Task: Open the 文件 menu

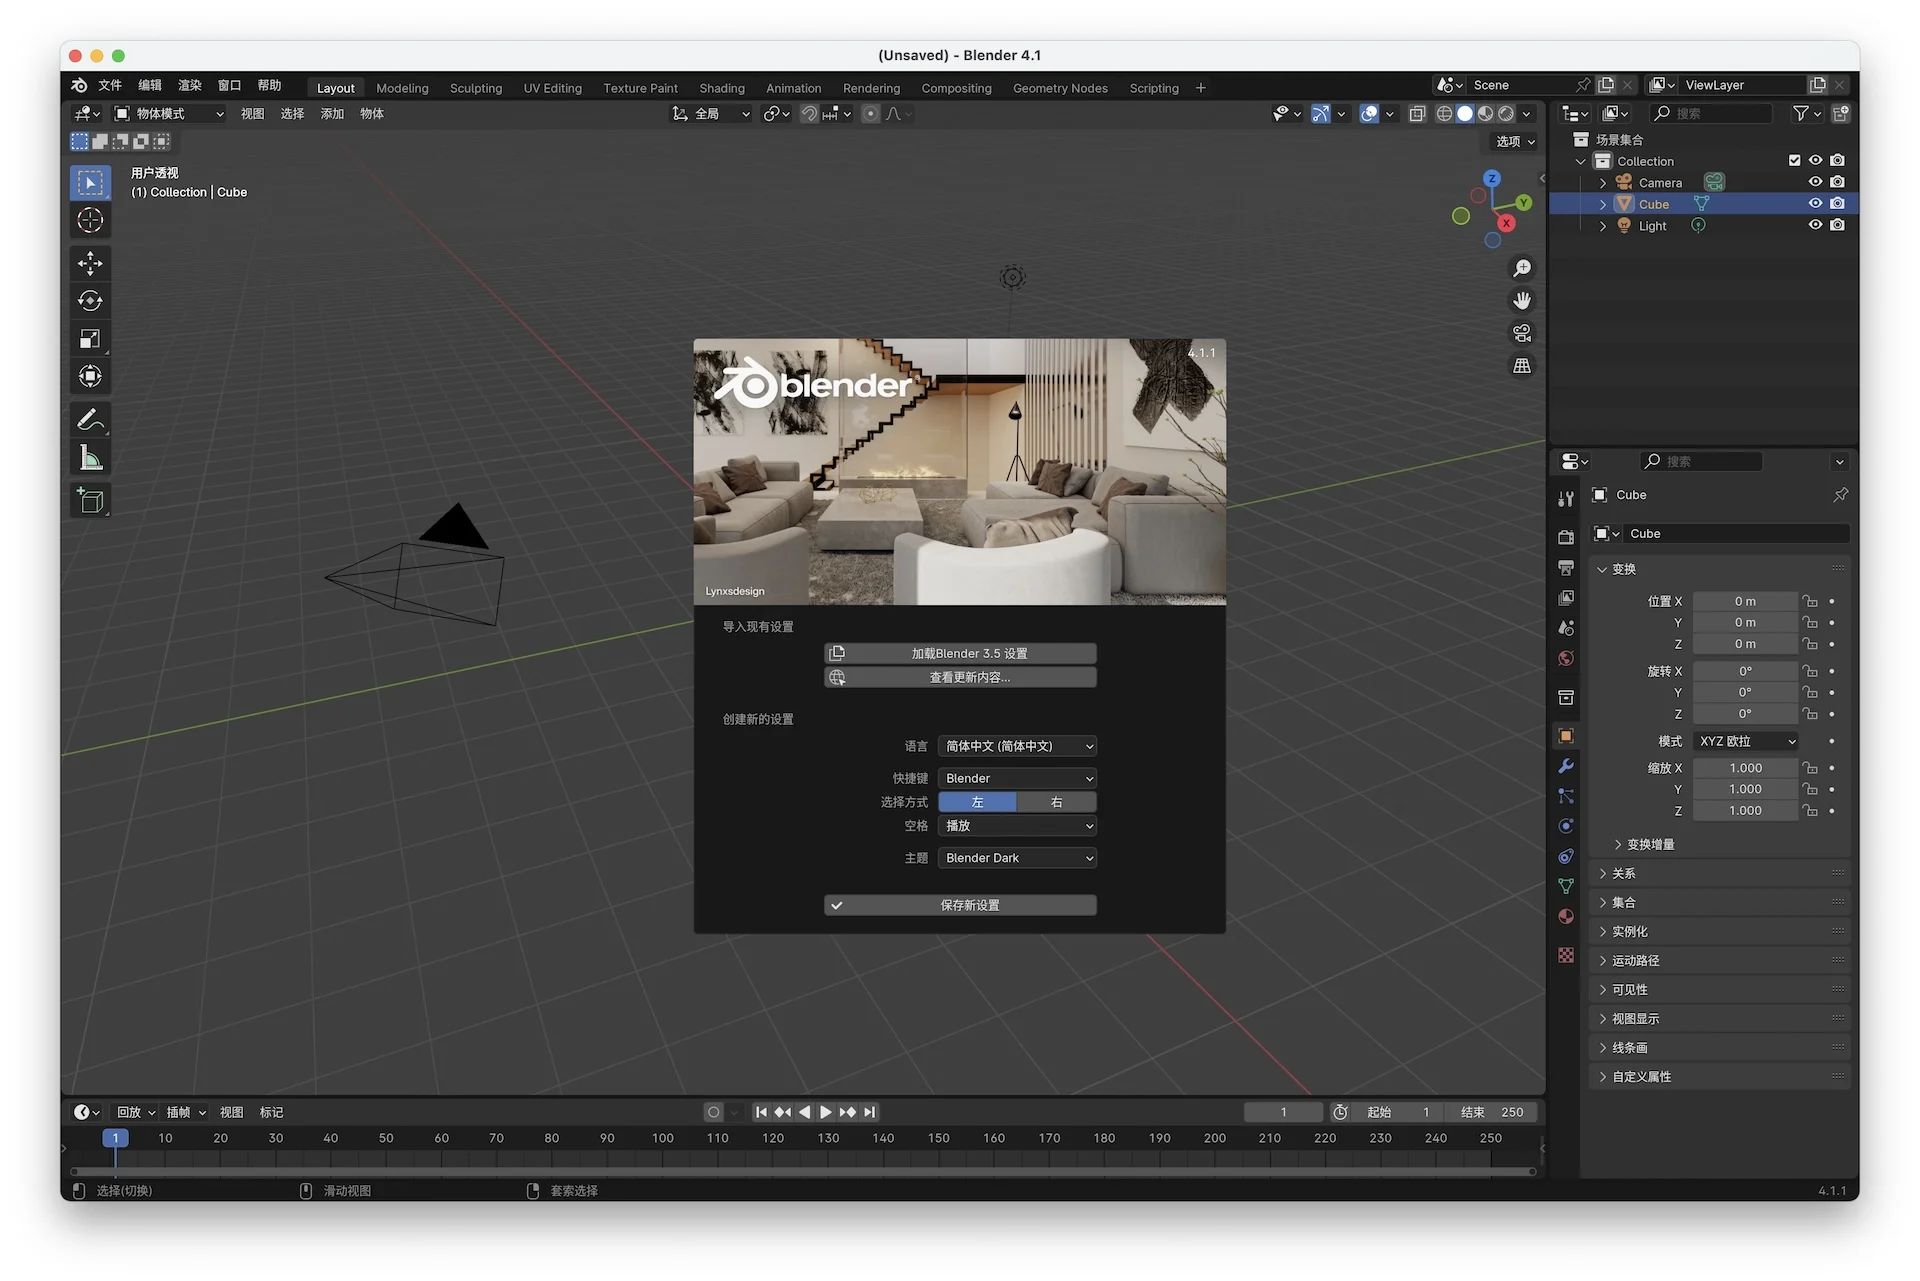Action: click(110, 86)
